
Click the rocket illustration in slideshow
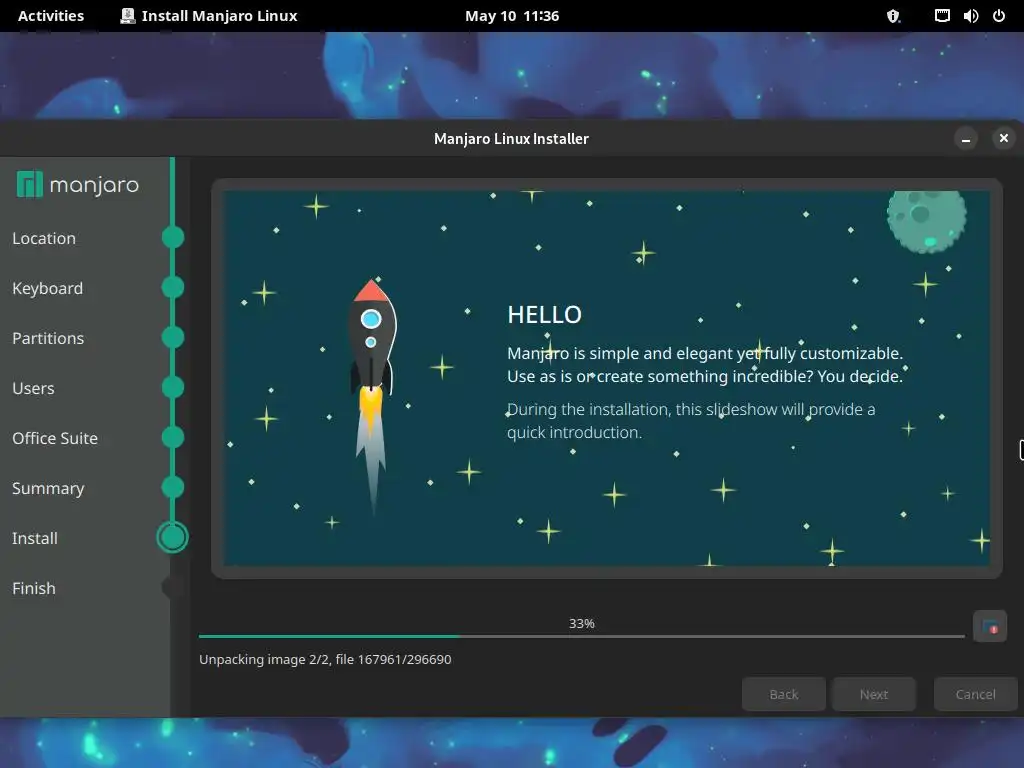click(x=372, y=396)
